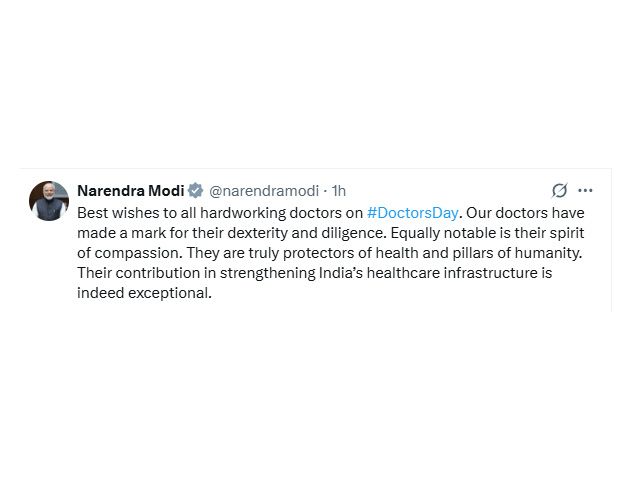
Task: Click the phrase 'pillars of humanity'
Action: 516,253
